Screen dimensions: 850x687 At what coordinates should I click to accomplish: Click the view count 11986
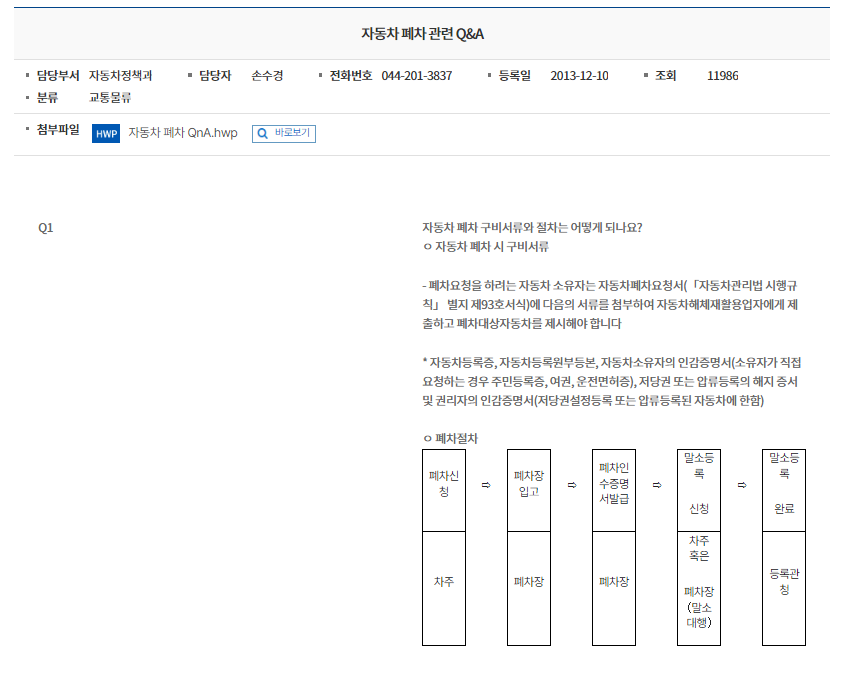(x=722, y=74)
